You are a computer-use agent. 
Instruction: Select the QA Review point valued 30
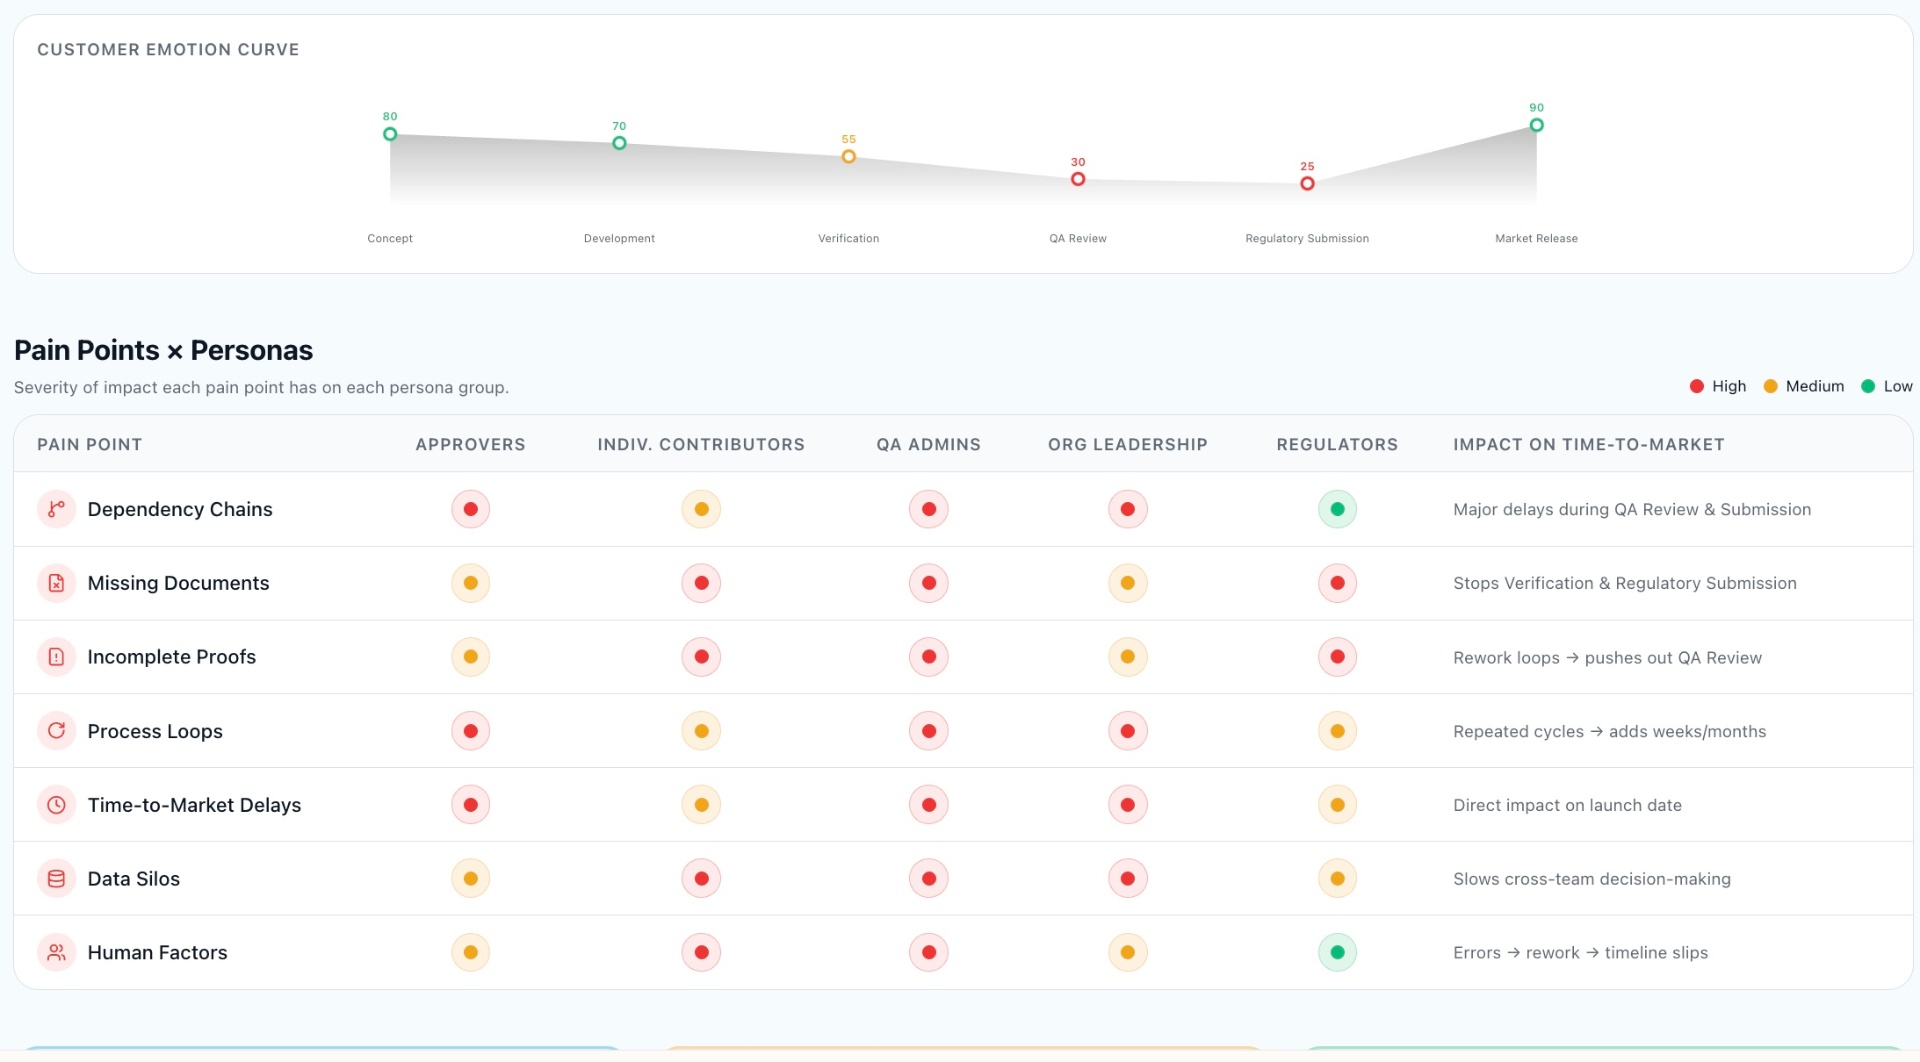(1078, 179)
